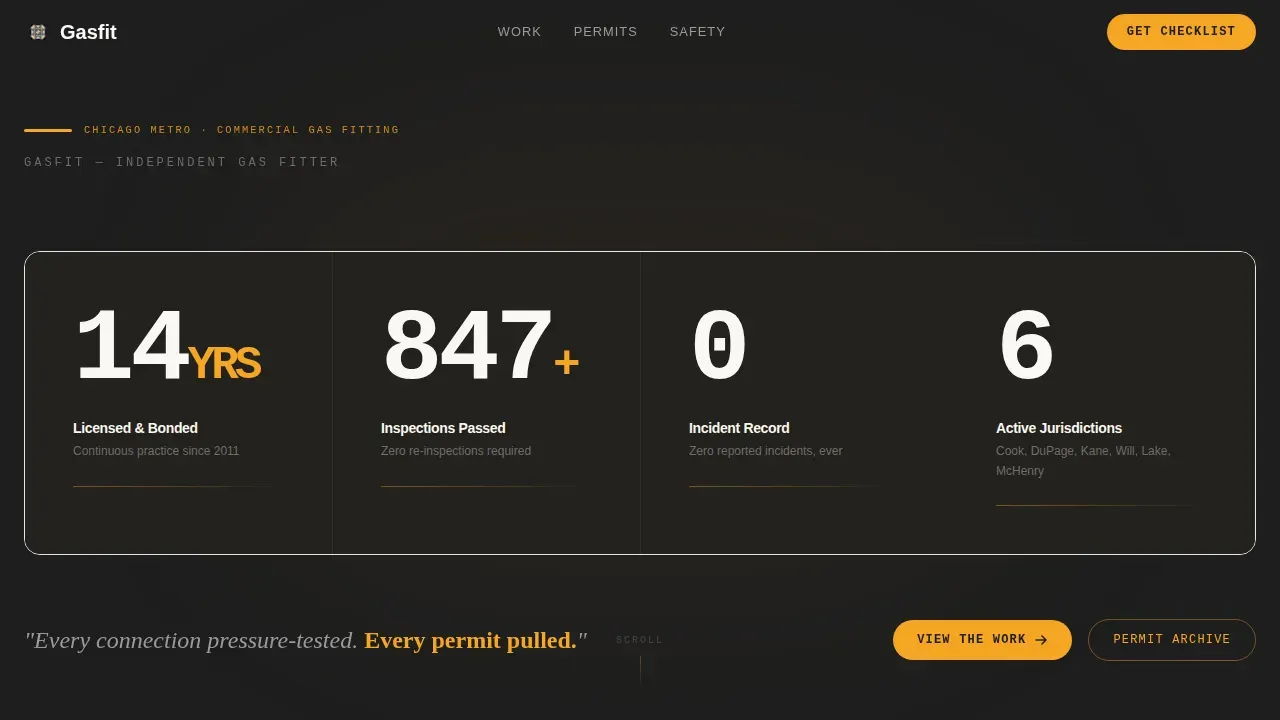Click 'Continuous practice since 2011' text
The image size is (1280, 720).
pyautogui.click(x=156, y=451)
